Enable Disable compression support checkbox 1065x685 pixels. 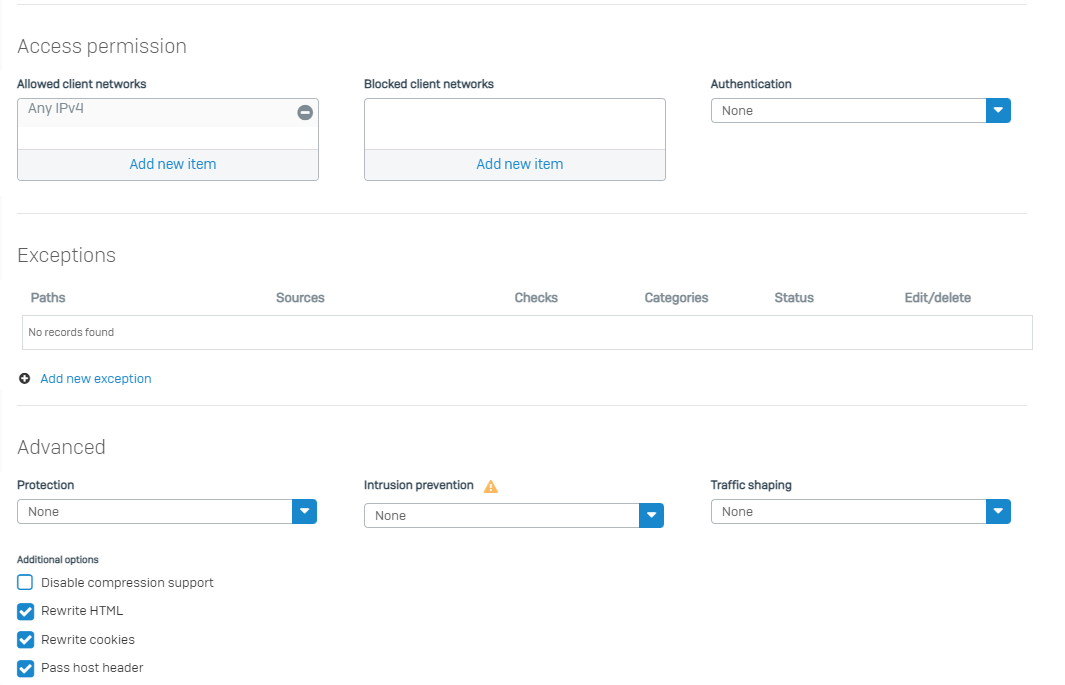click(26, 582)
